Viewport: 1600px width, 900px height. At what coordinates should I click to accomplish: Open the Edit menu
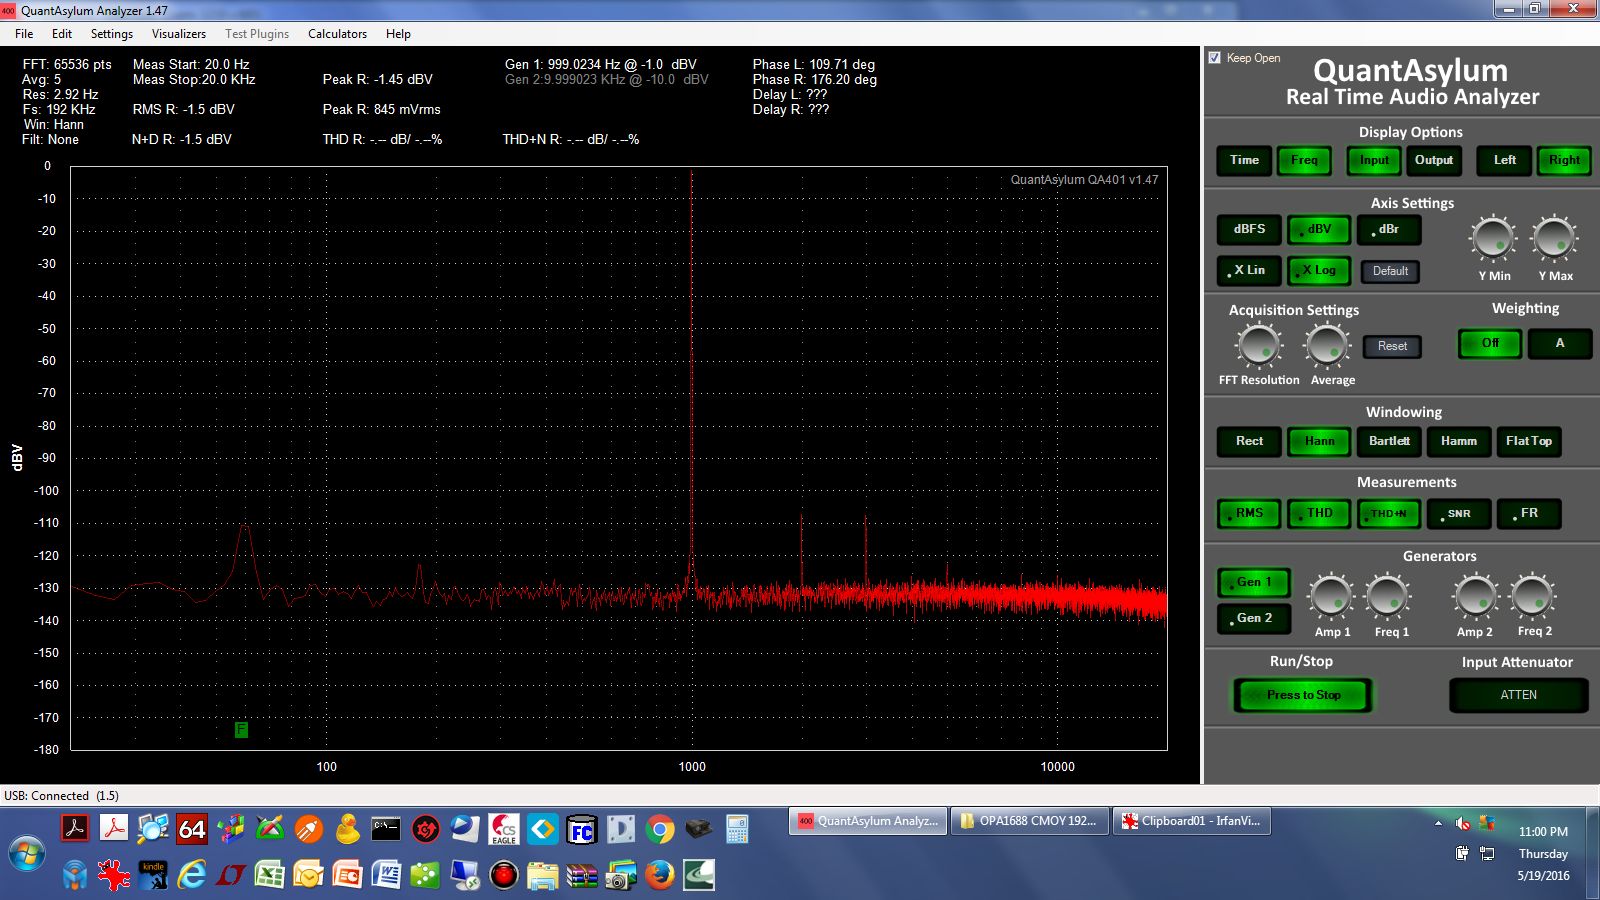pyautogui.click(x=62, y=34)
